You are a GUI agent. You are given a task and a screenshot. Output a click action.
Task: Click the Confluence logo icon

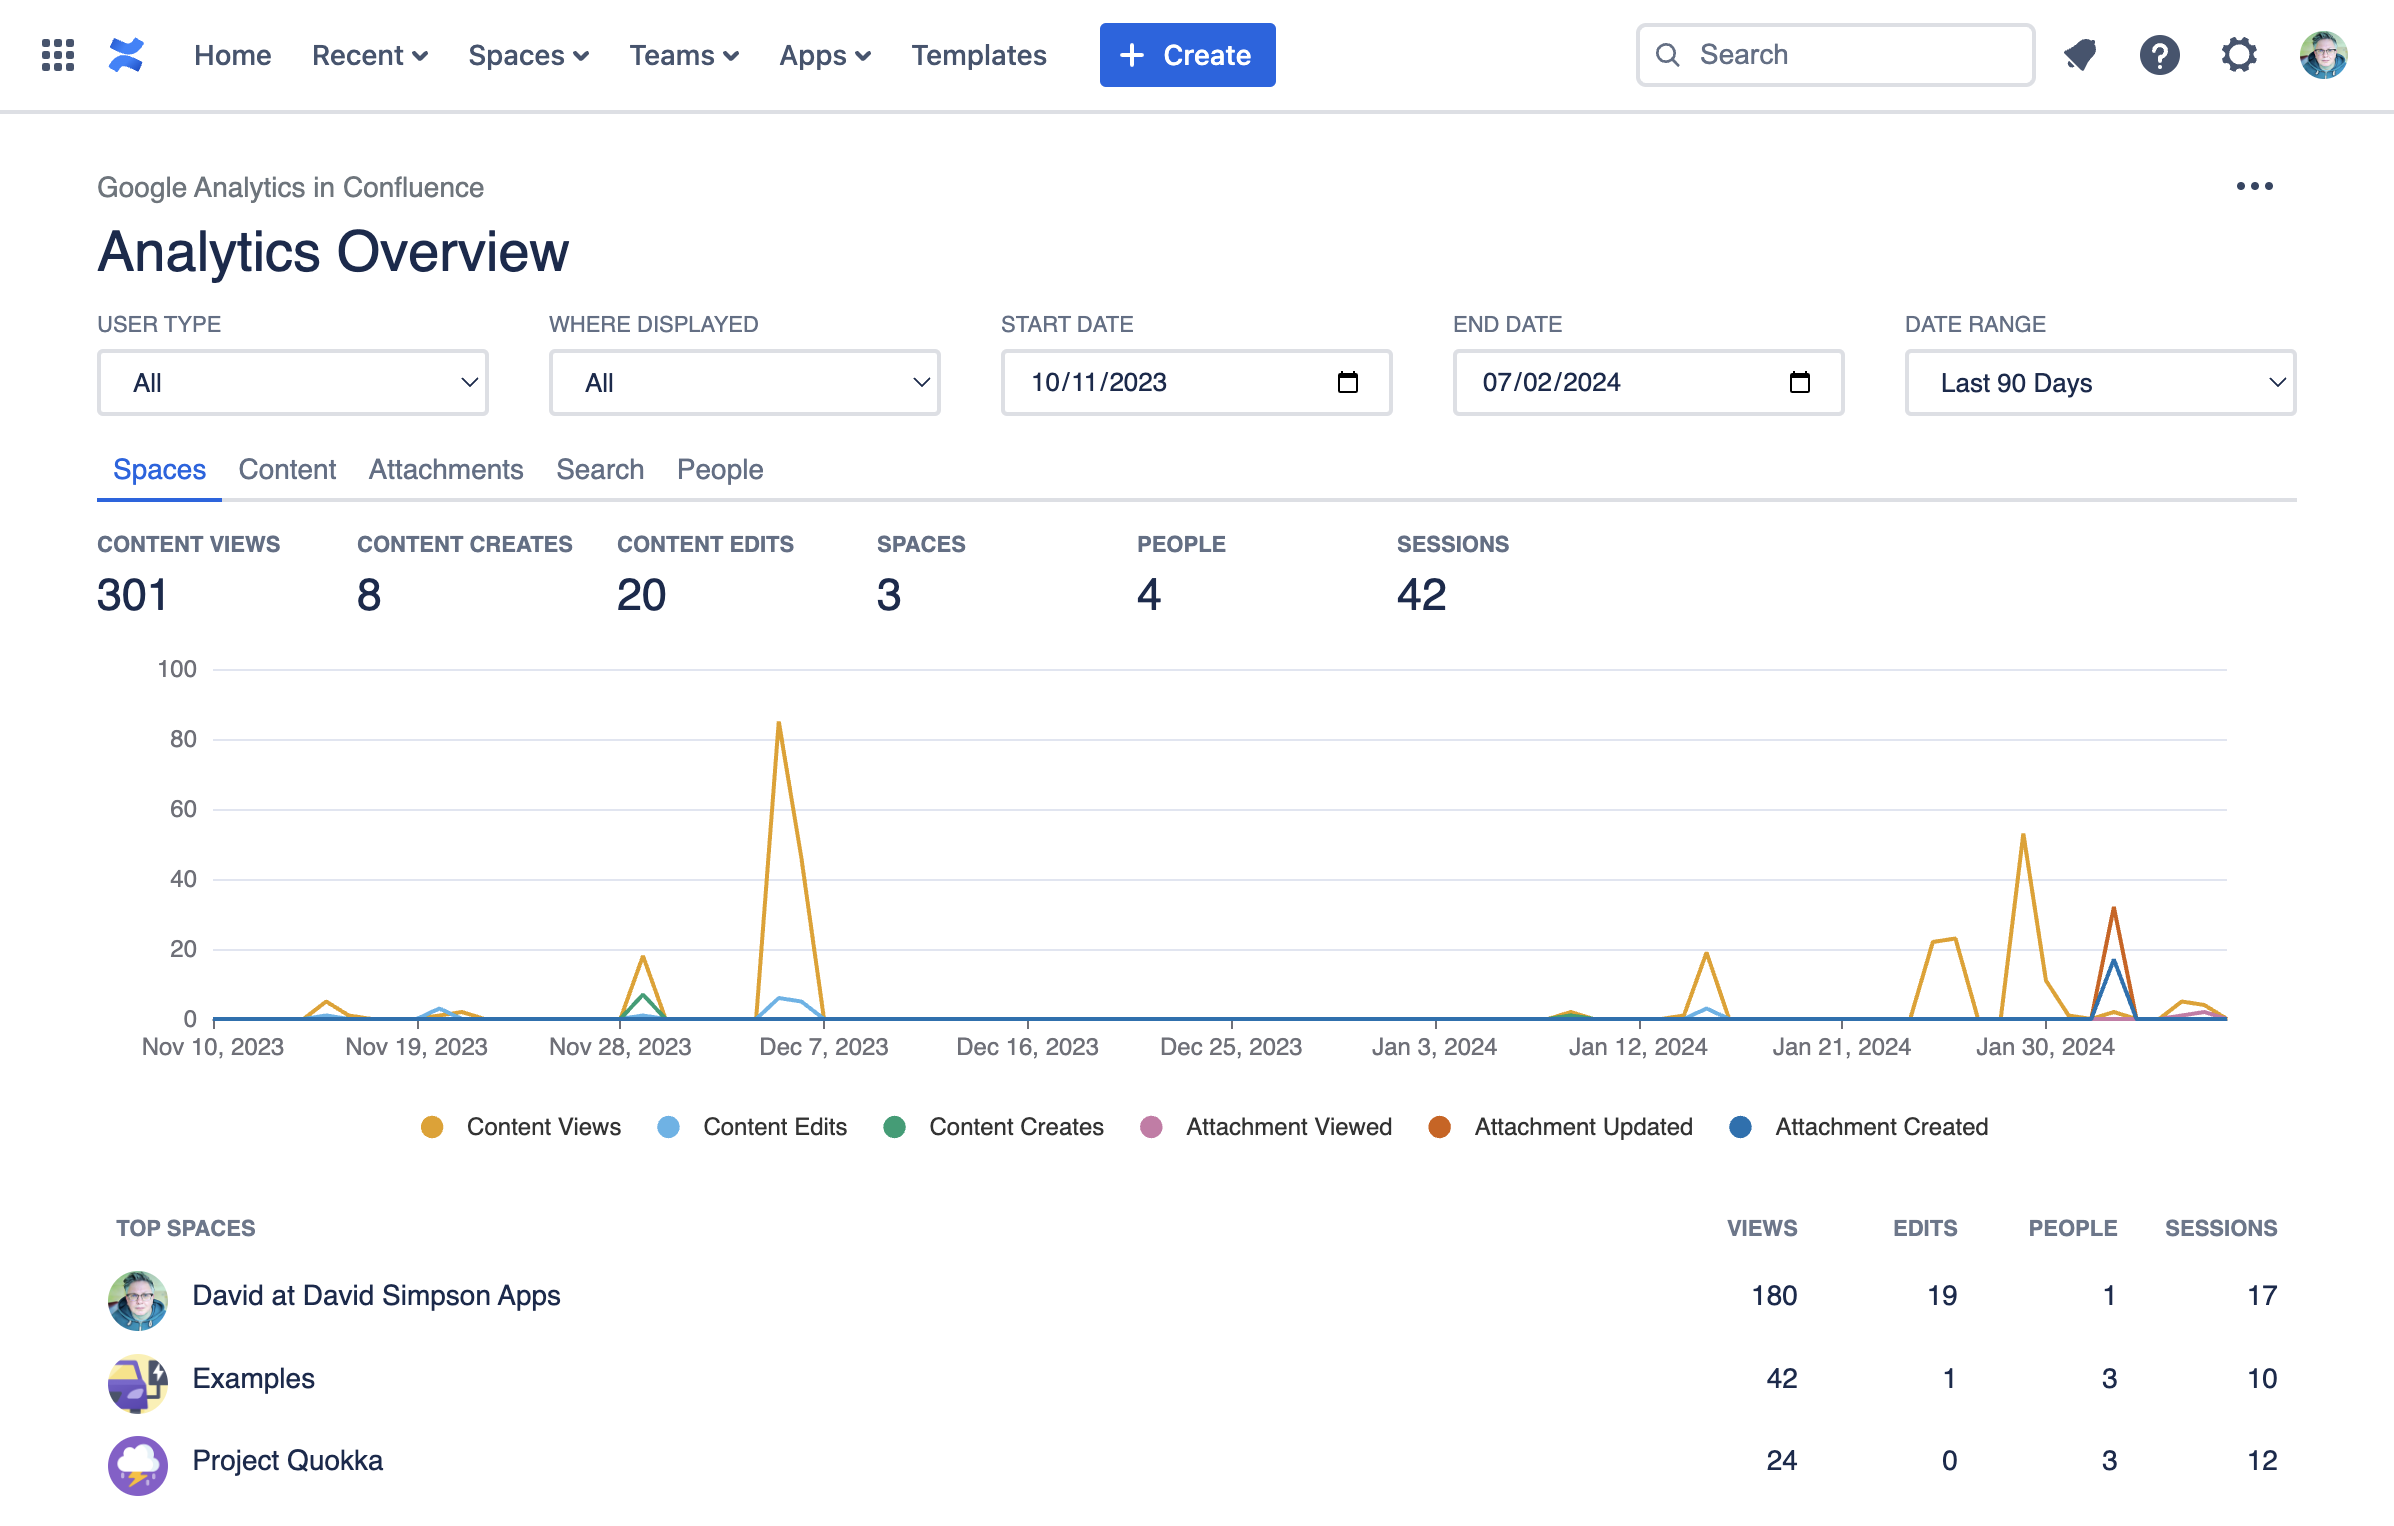point(127,55)
